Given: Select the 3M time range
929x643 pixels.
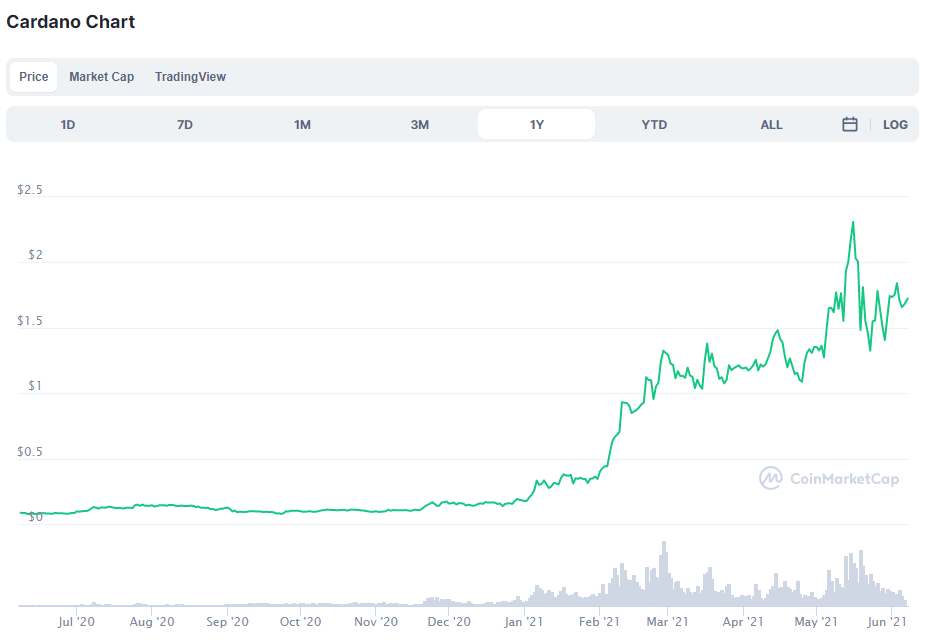Looking at the screenshot, I should coord(419,124).
